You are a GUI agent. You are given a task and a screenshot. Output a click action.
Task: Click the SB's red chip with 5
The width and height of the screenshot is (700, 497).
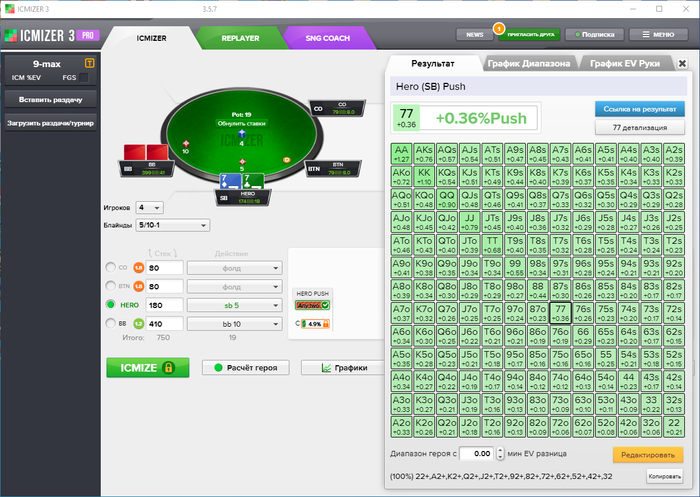click(x=242, y=162)
